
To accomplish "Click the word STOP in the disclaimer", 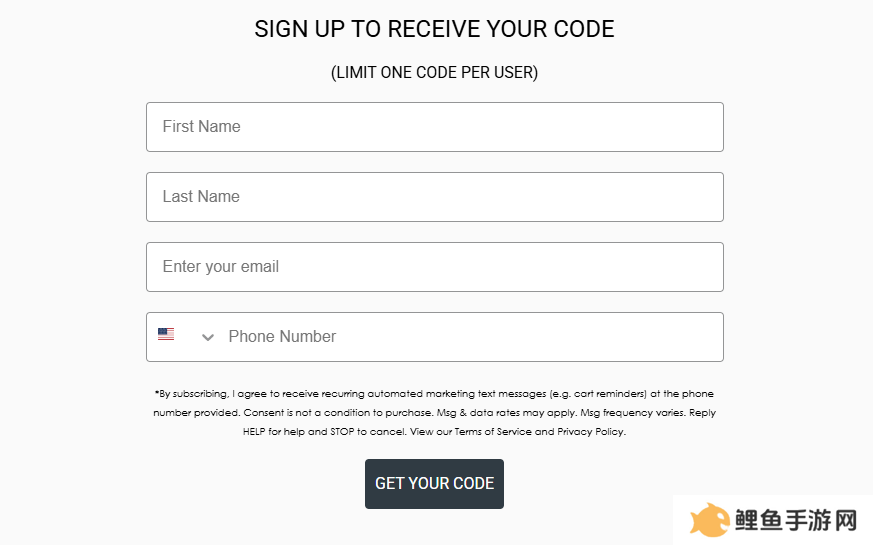I will pos(342,431).
